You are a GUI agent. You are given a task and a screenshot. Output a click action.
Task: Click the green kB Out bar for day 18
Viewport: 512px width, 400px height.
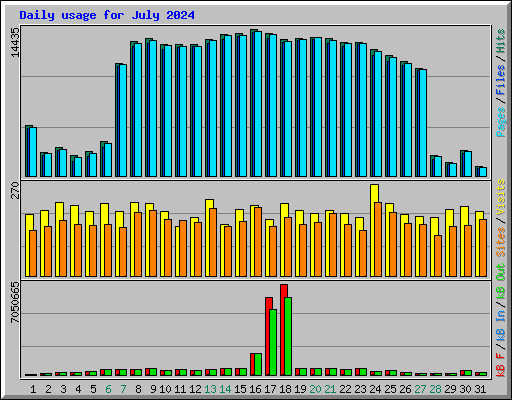[x=288, y=337]
